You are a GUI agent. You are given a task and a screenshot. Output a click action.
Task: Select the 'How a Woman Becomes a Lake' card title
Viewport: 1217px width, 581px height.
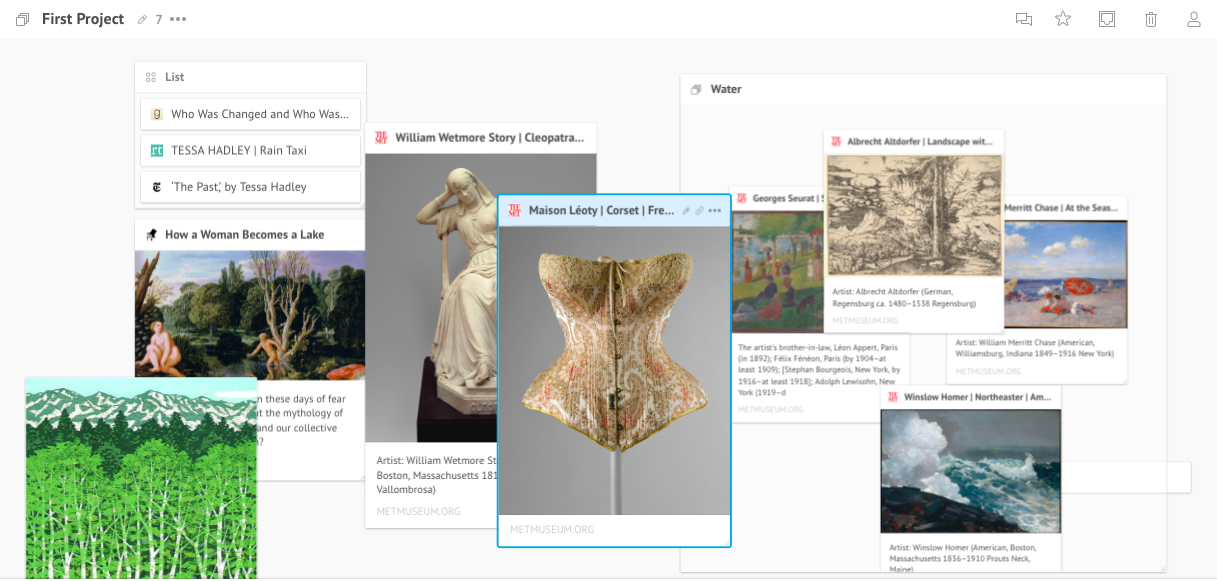pos(245,234)
